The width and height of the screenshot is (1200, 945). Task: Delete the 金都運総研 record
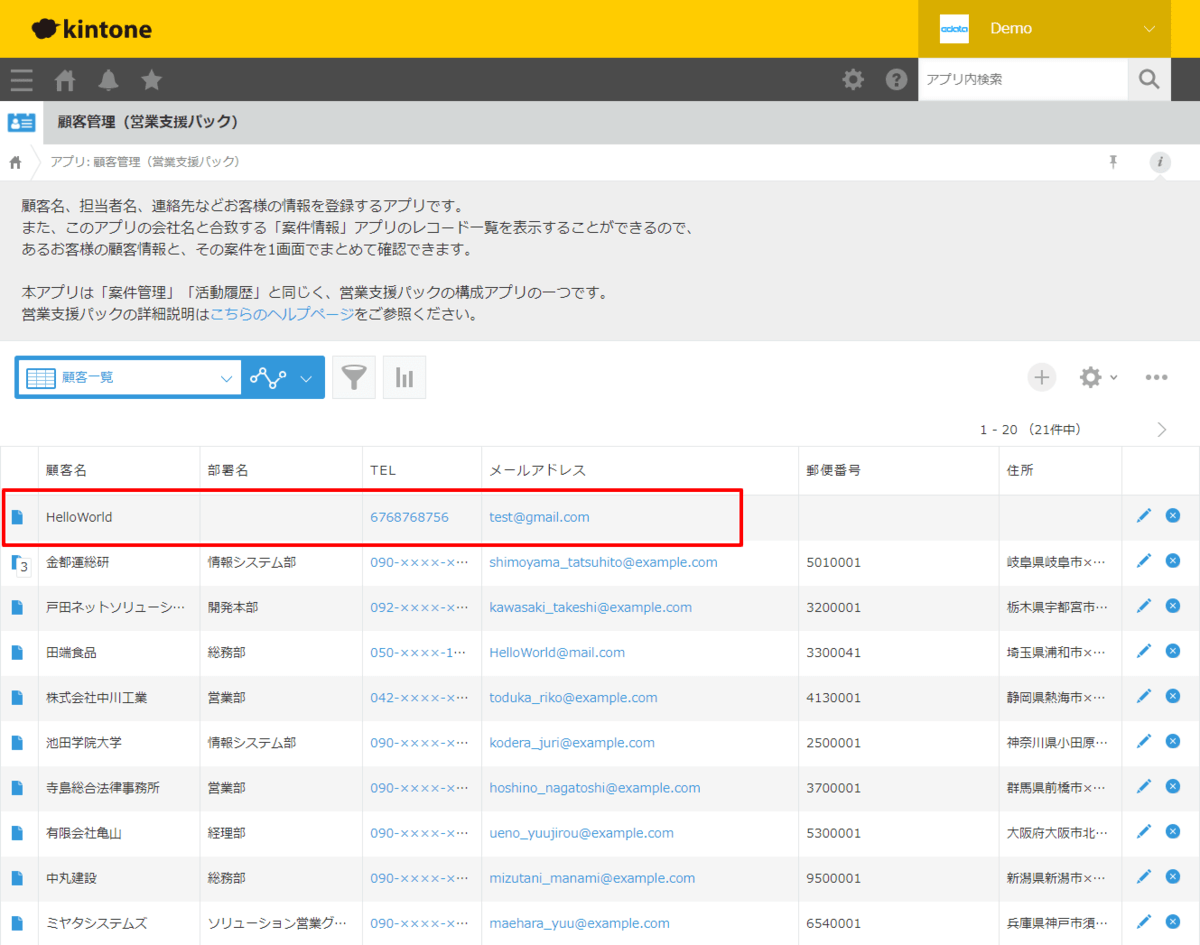click(1173, 561)
